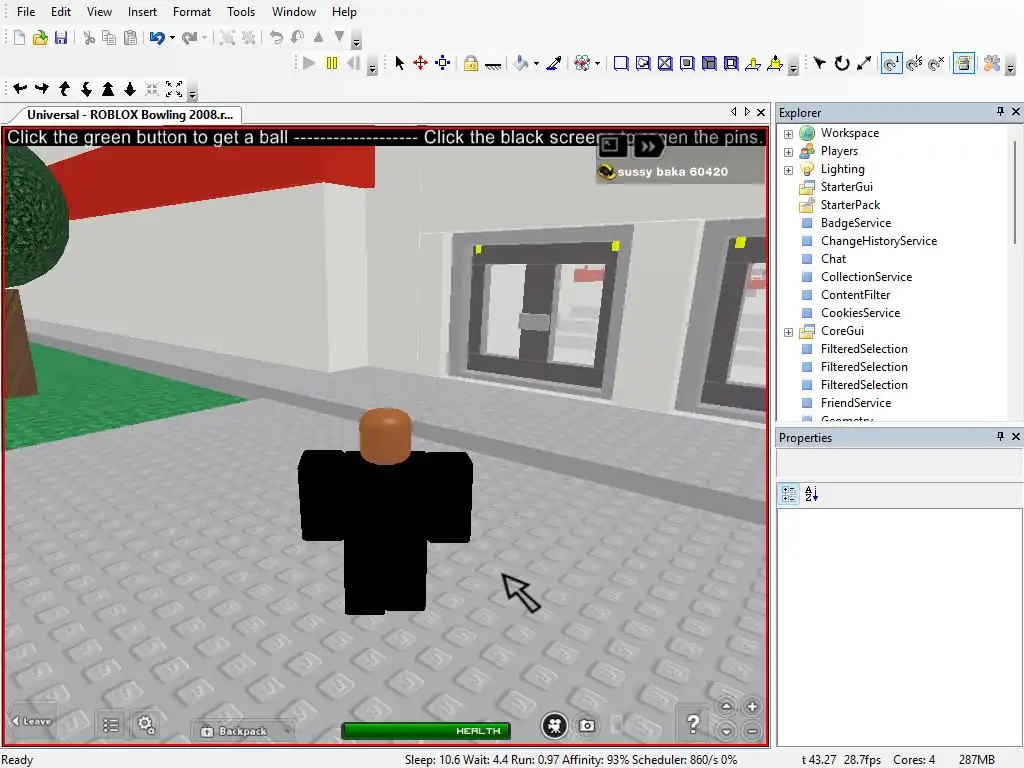Open the Backpack button in game
The image size is (1024, 768).
point(241,731)
